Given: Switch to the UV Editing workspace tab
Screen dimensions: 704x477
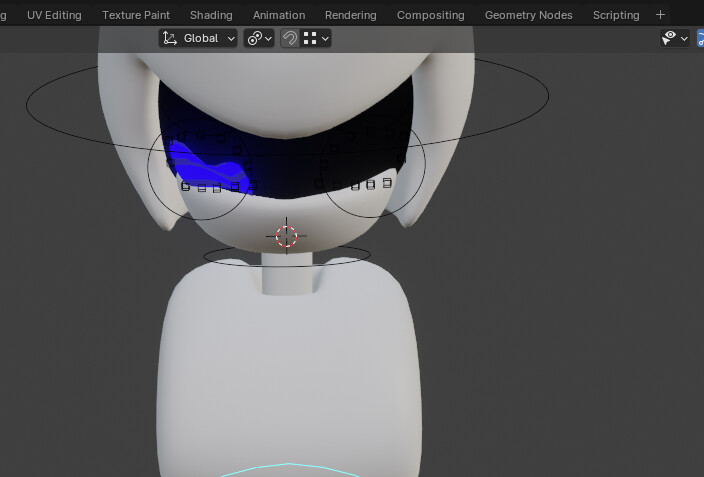Looking at the screenshot, I should (x=54, y=15).
